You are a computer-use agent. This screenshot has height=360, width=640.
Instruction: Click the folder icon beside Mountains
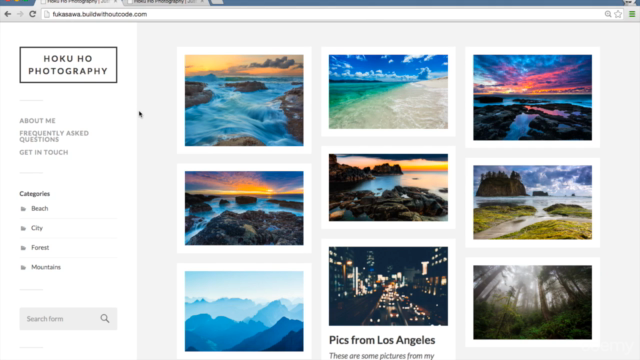[x=23, y=268]
